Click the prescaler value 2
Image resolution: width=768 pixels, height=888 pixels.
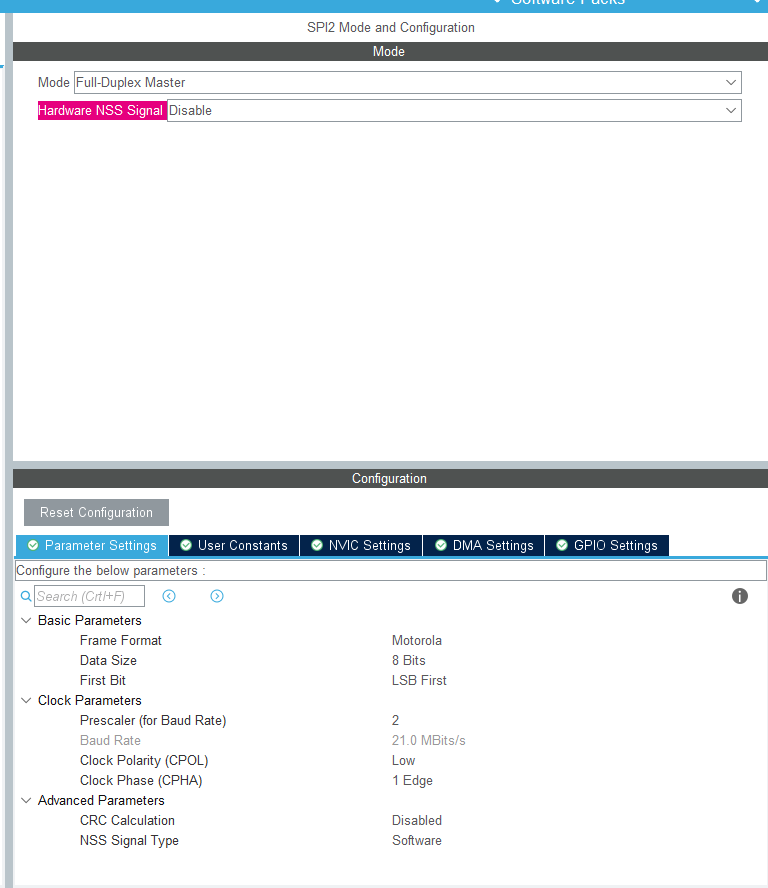coord(395,720)
